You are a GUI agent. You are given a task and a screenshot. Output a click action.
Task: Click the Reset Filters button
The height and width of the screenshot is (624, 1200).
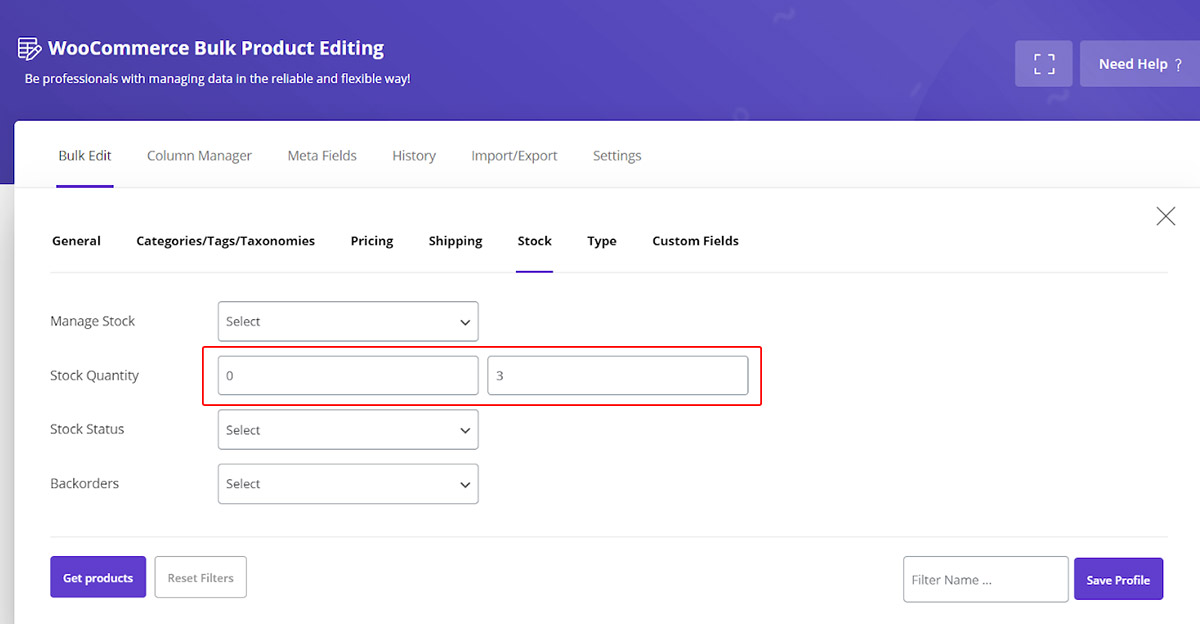click(201, 577)
